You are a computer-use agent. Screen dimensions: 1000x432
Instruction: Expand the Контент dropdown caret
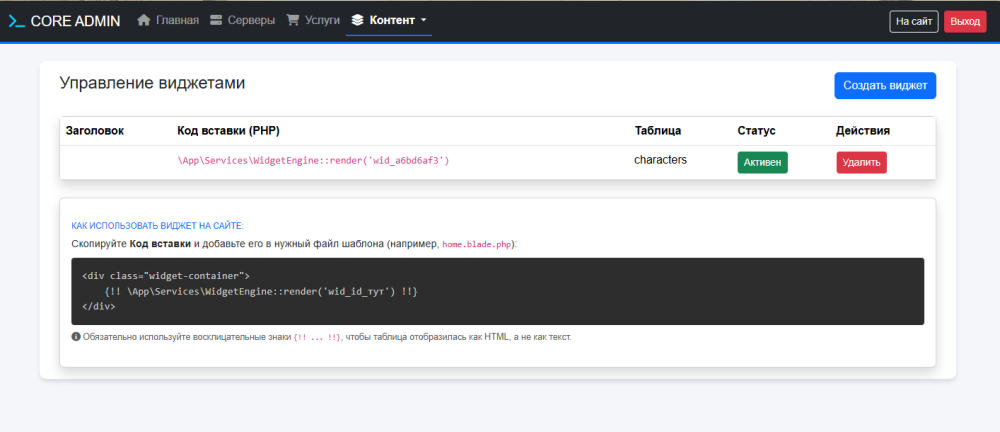point(424,20)
